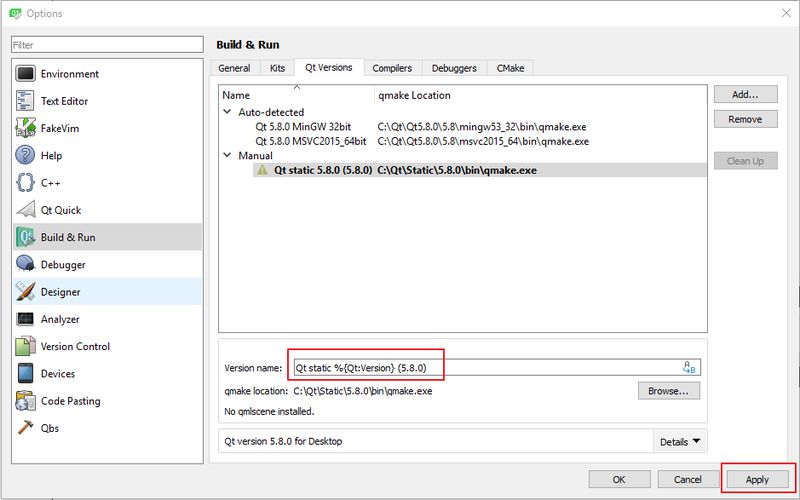Click the Clean Up button

point(745,161)
